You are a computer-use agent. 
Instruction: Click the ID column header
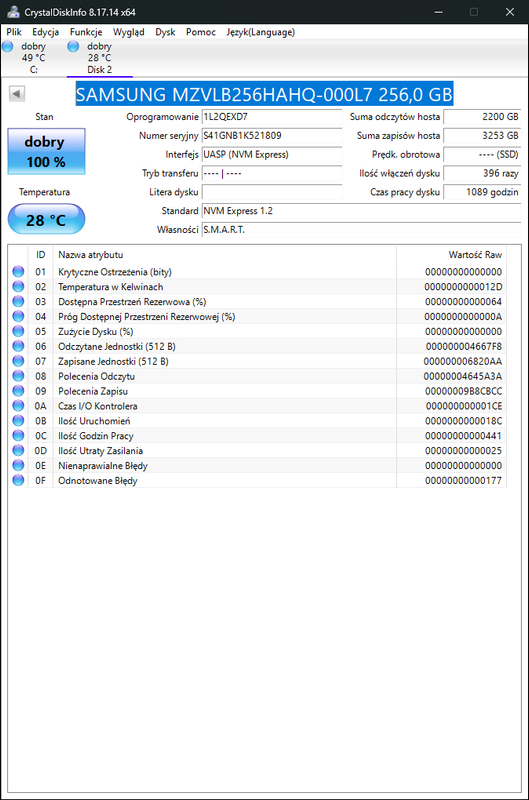(x=41, y=255)
